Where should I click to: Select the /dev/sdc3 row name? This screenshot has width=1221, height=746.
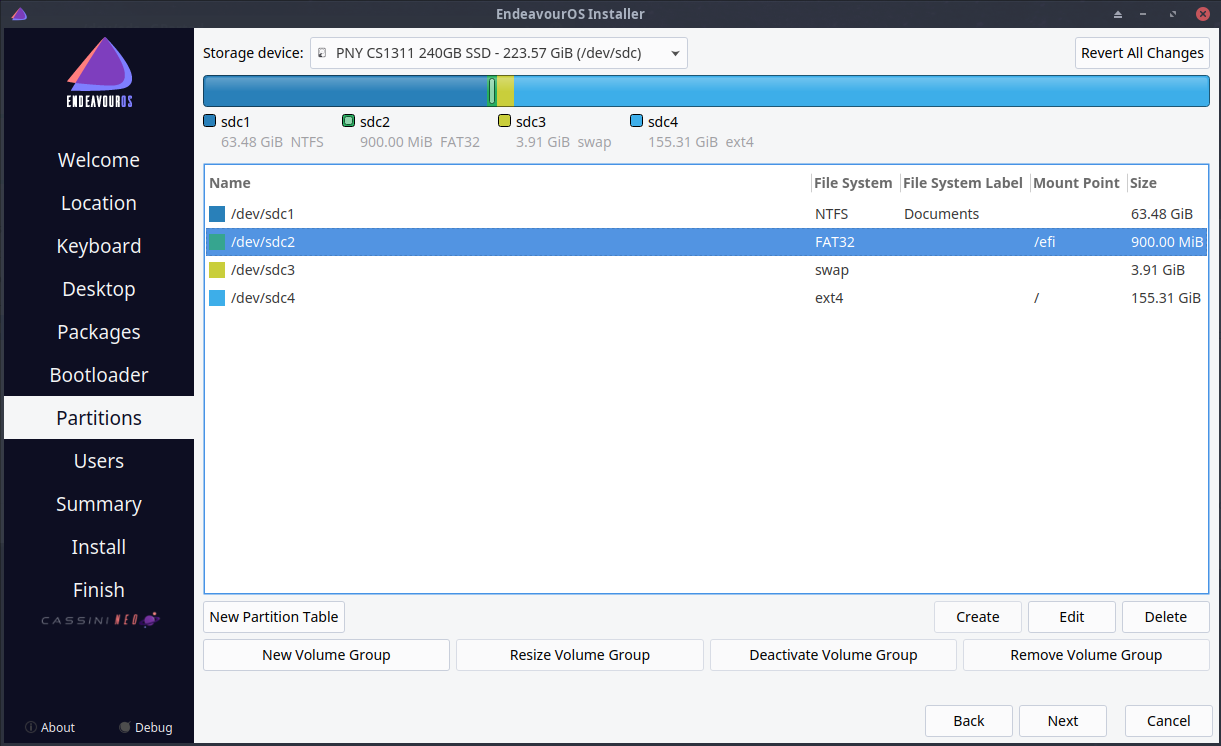(x=262, y=270)
